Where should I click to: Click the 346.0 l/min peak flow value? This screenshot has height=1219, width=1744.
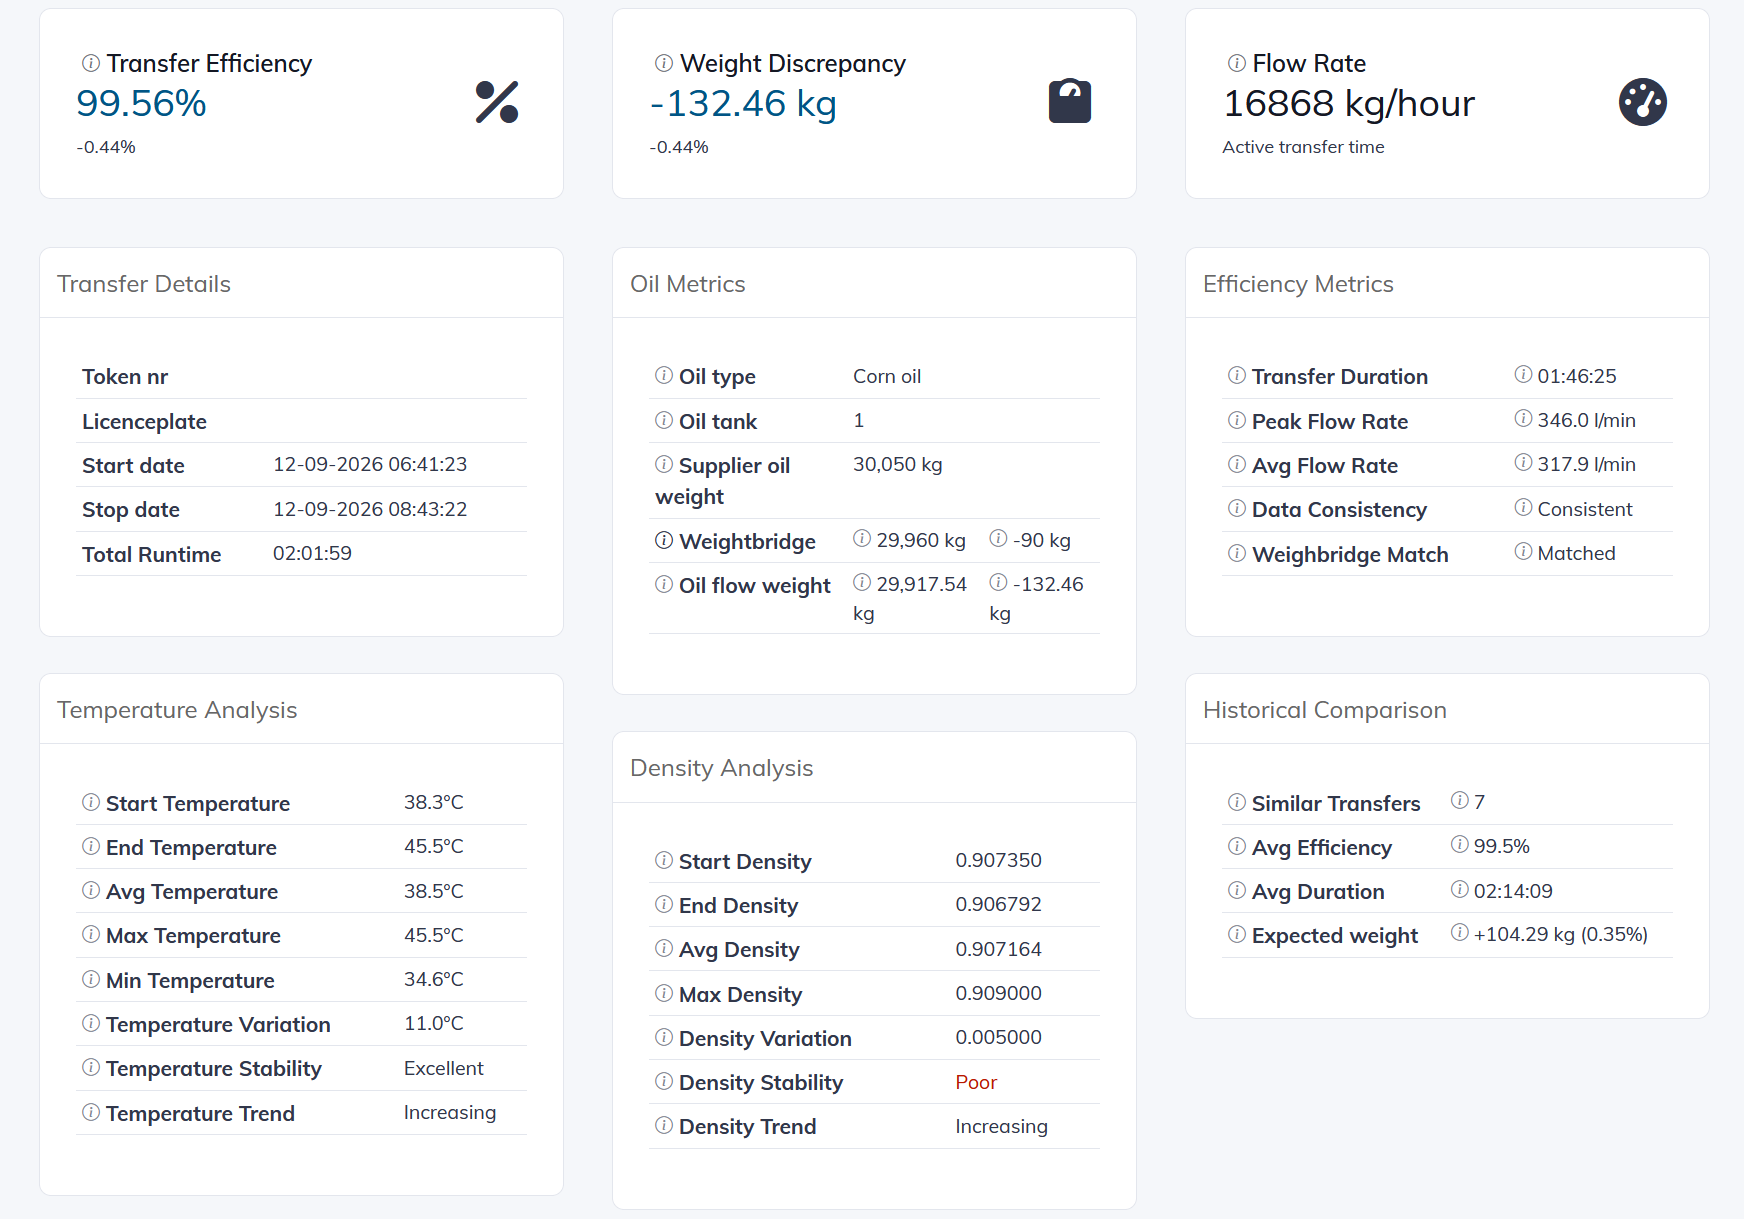pyautogui.click(x=1586, y=420)
